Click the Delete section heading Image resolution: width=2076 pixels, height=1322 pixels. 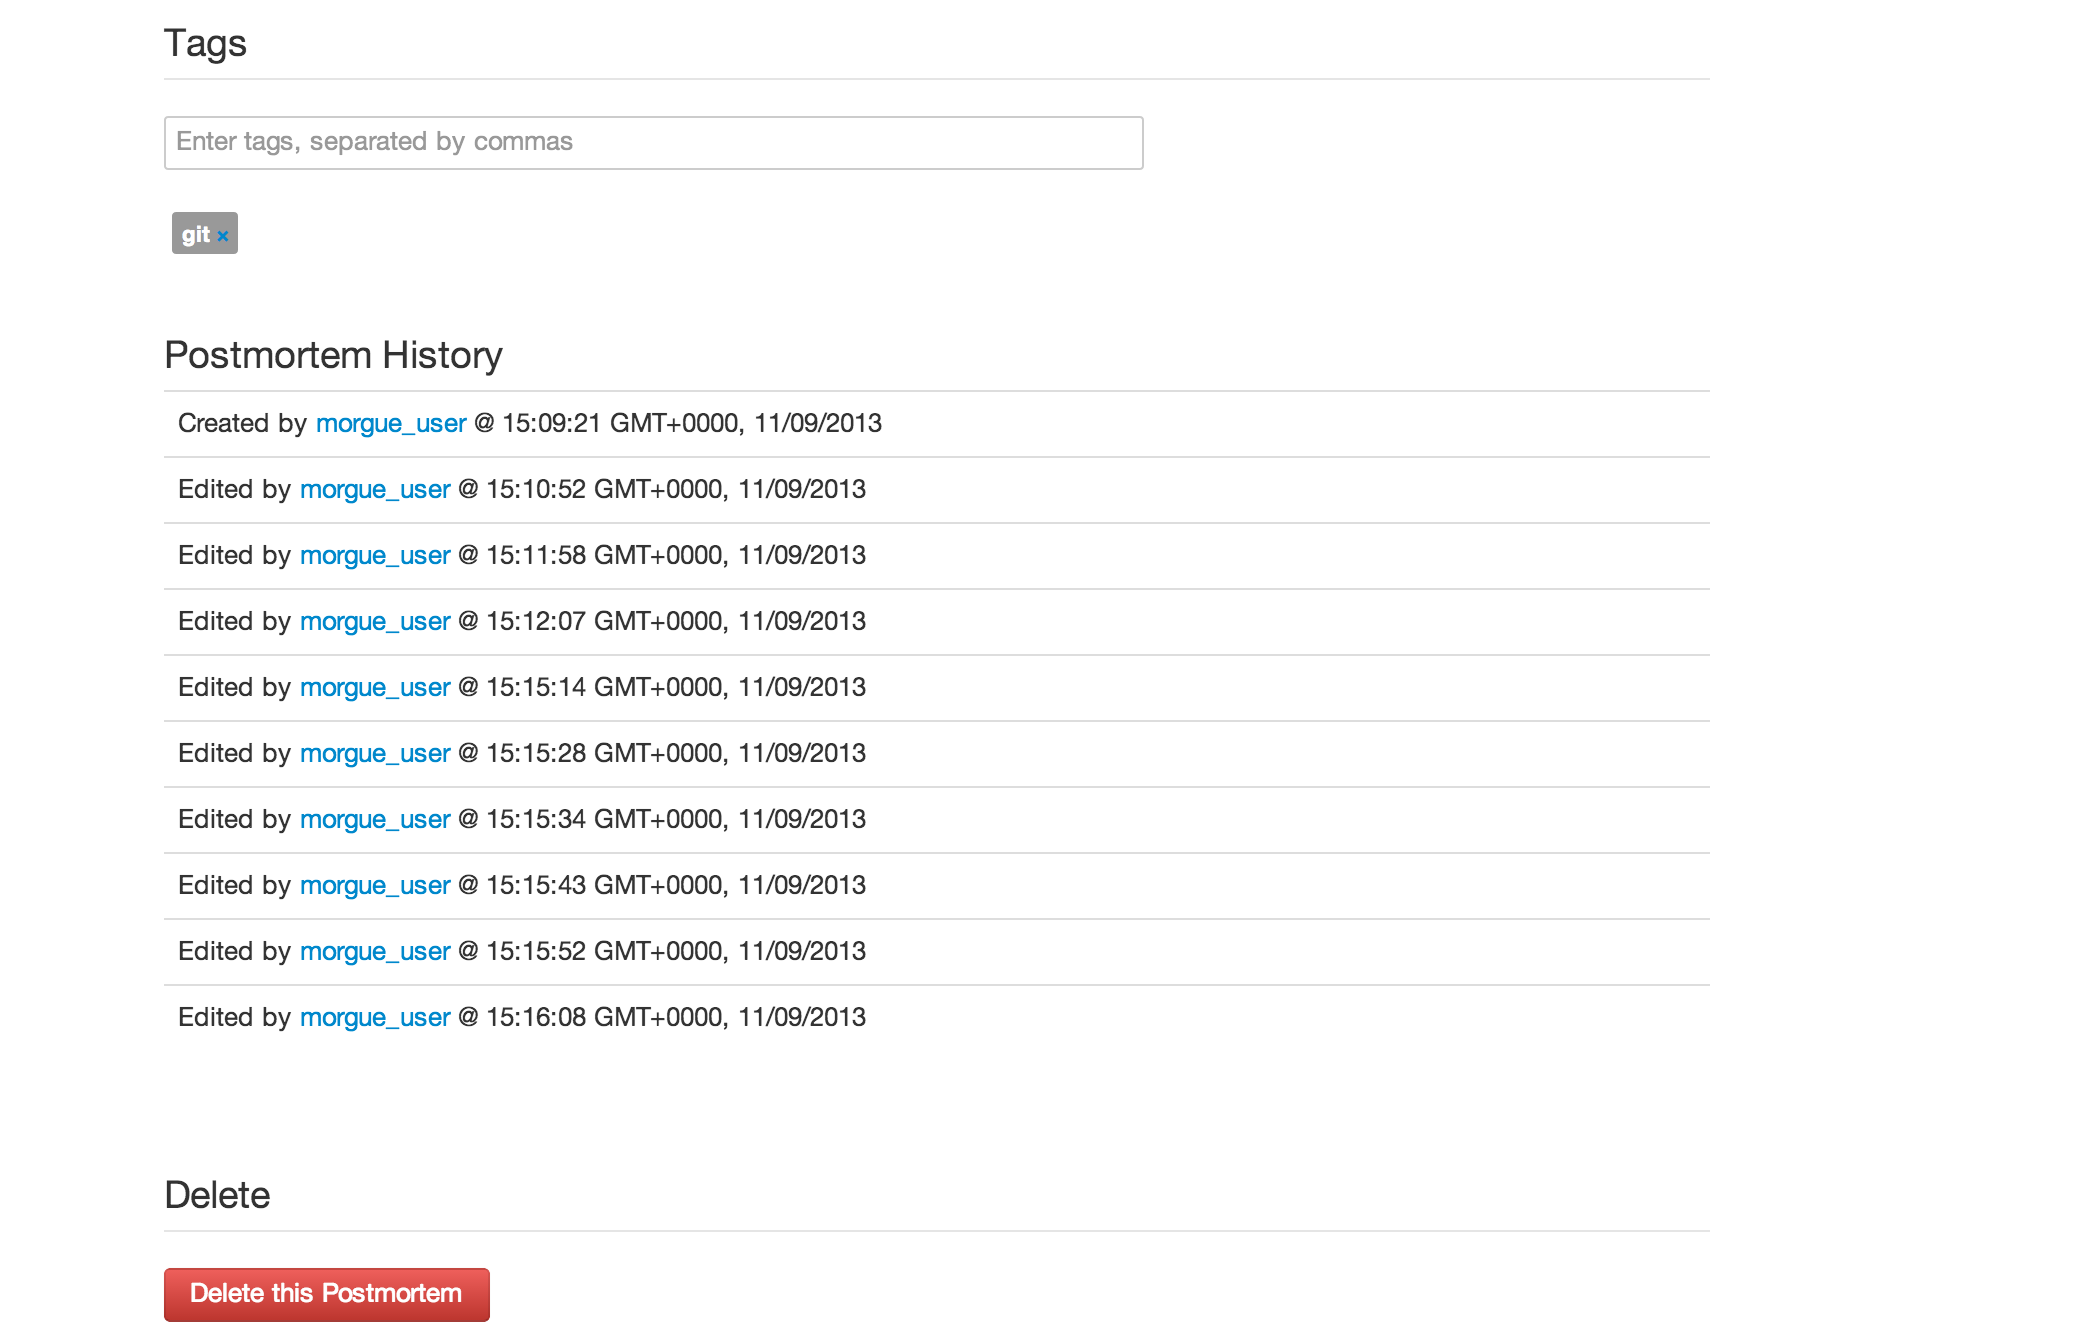(217, 1195)
